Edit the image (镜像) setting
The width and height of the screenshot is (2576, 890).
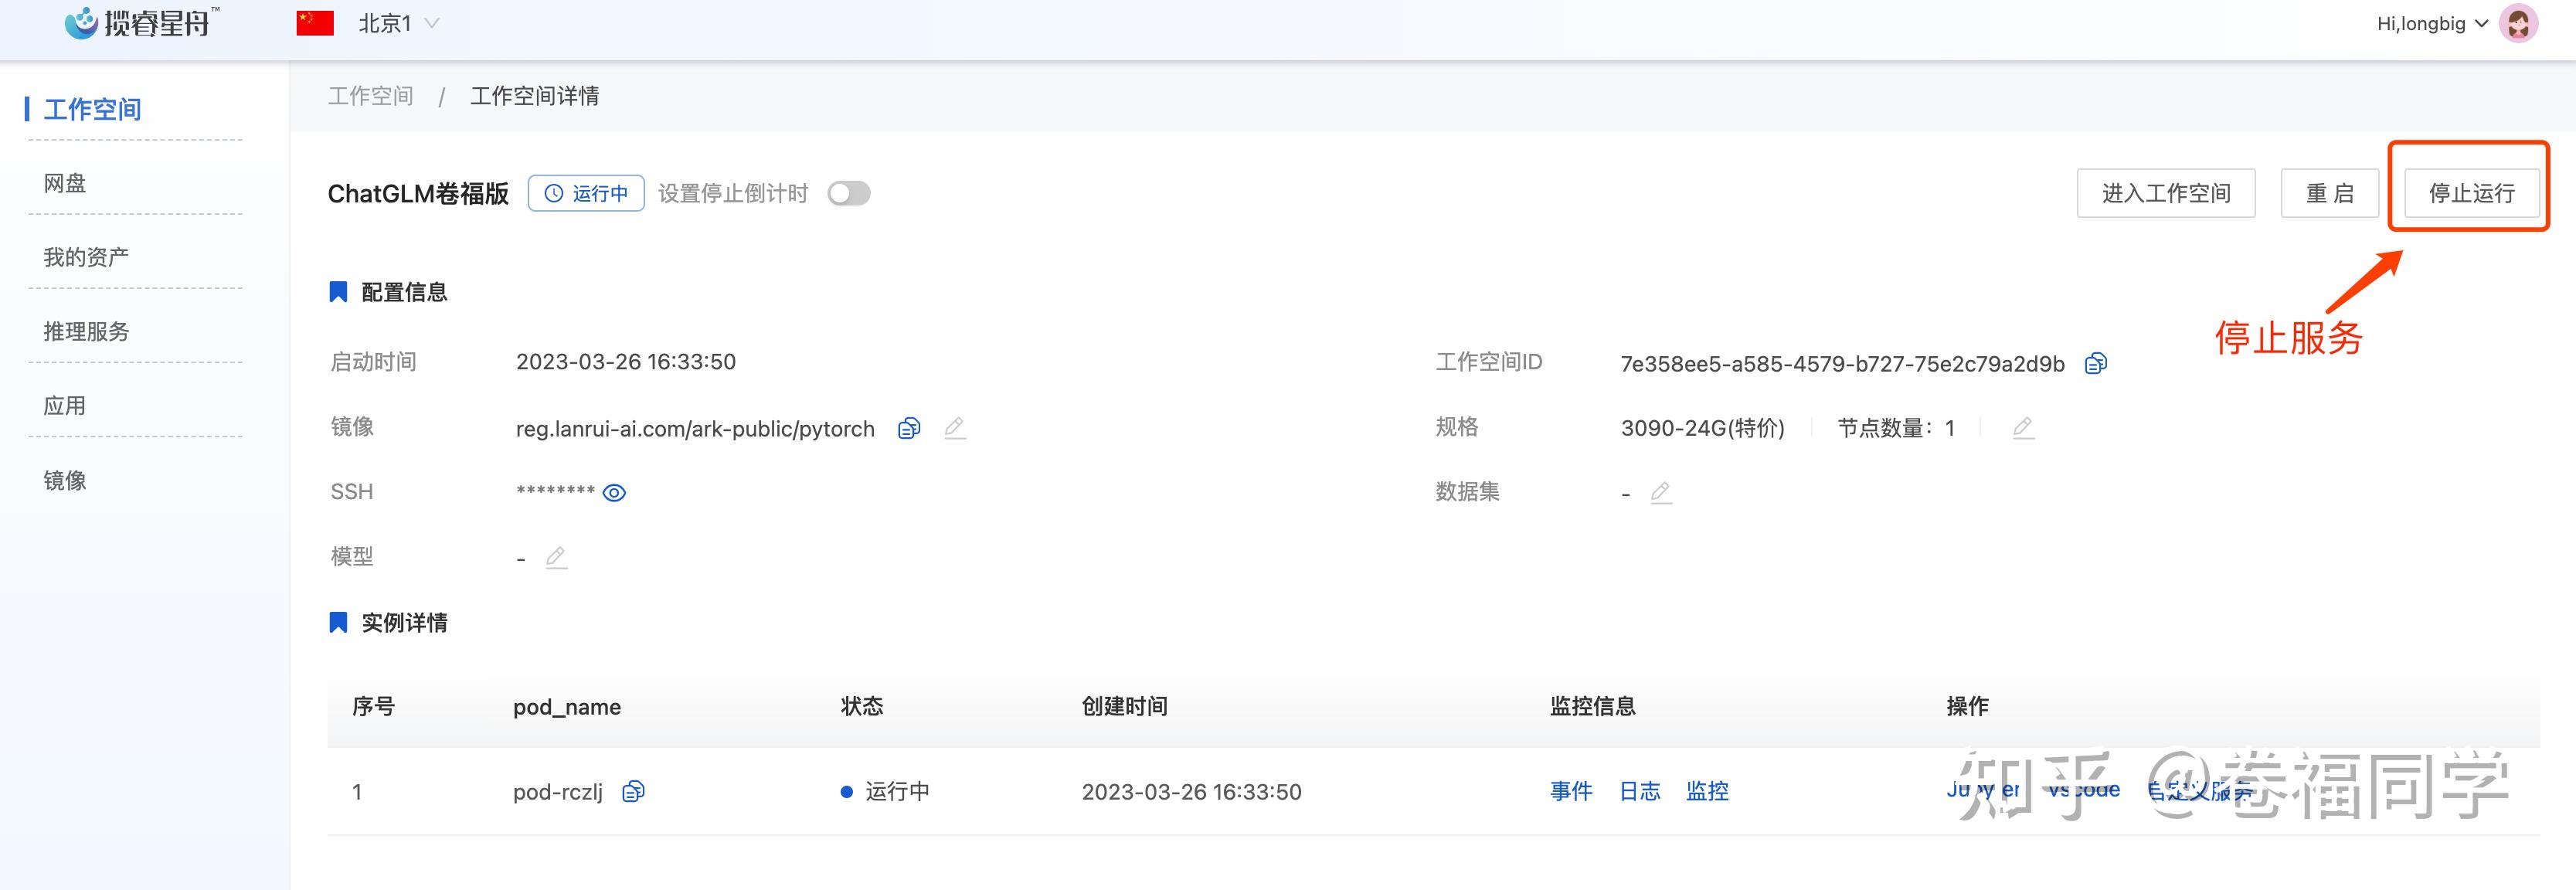click(x=955, y=428)
